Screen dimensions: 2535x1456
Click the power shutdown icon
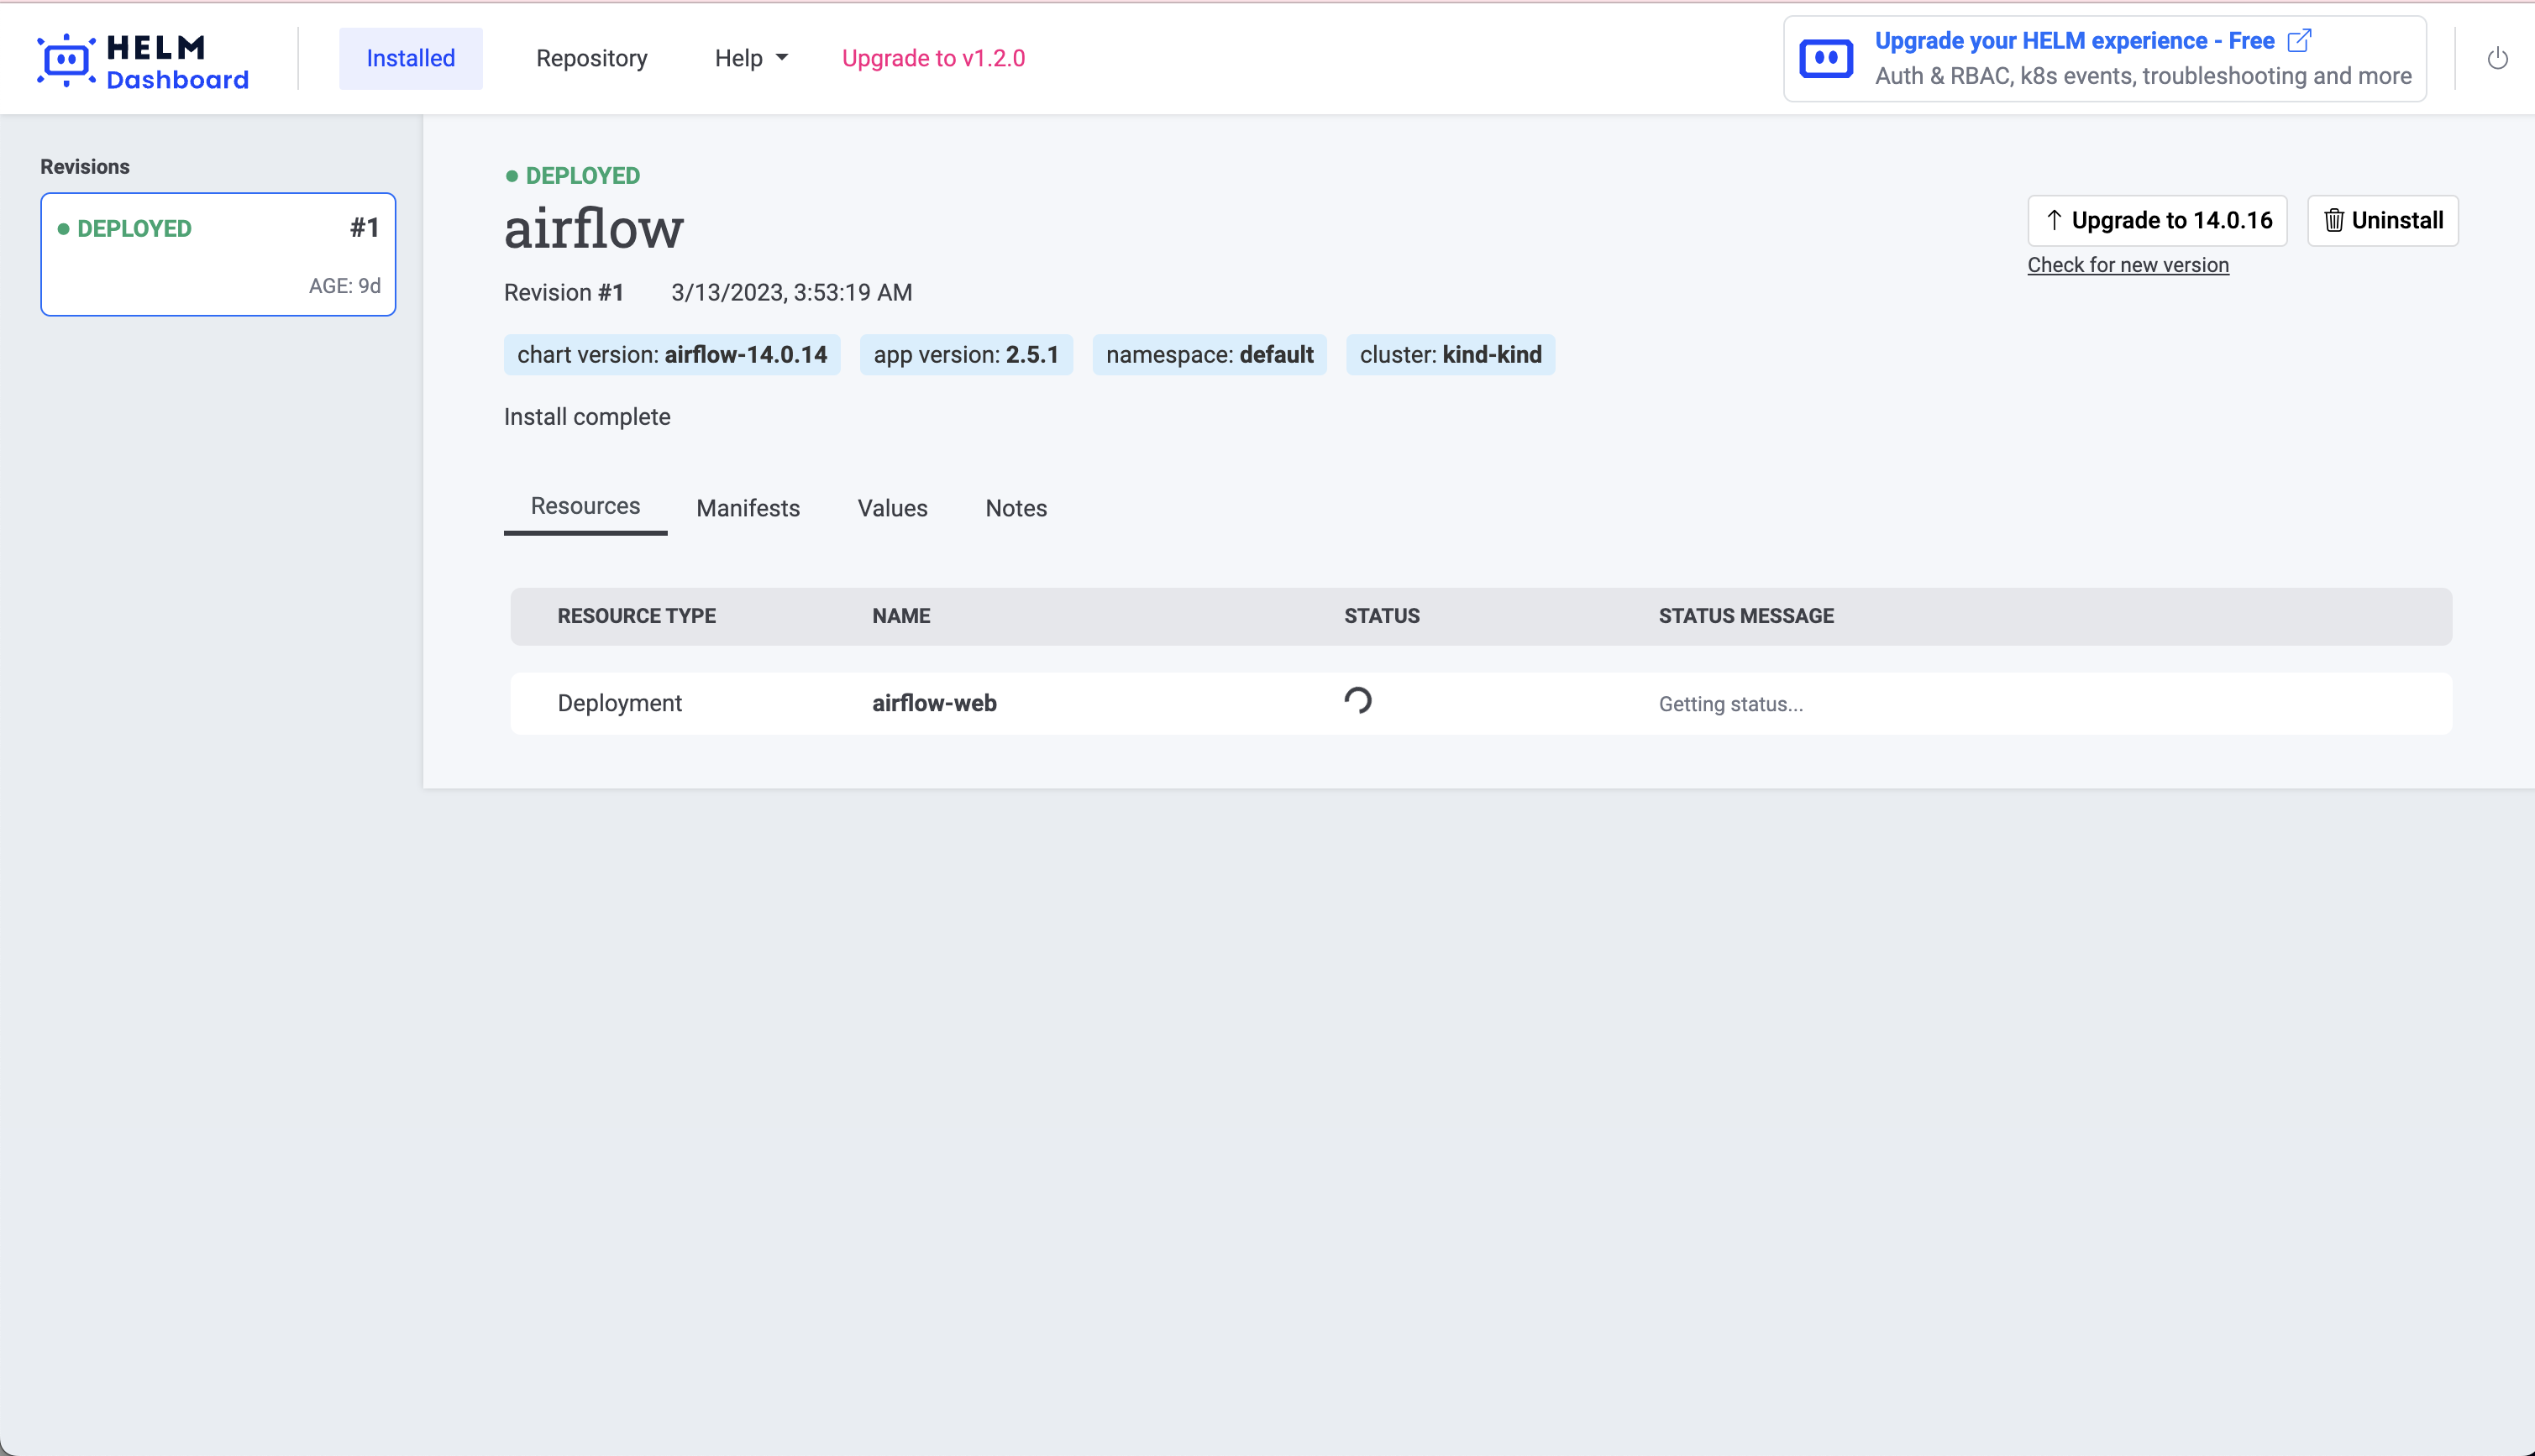(x=2497, y=59)
